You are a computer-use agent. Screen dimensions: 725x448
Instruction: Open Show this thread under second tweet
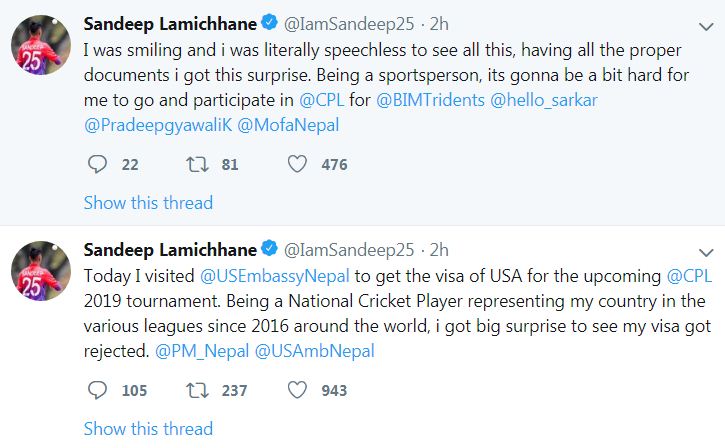tap(148, 428)
